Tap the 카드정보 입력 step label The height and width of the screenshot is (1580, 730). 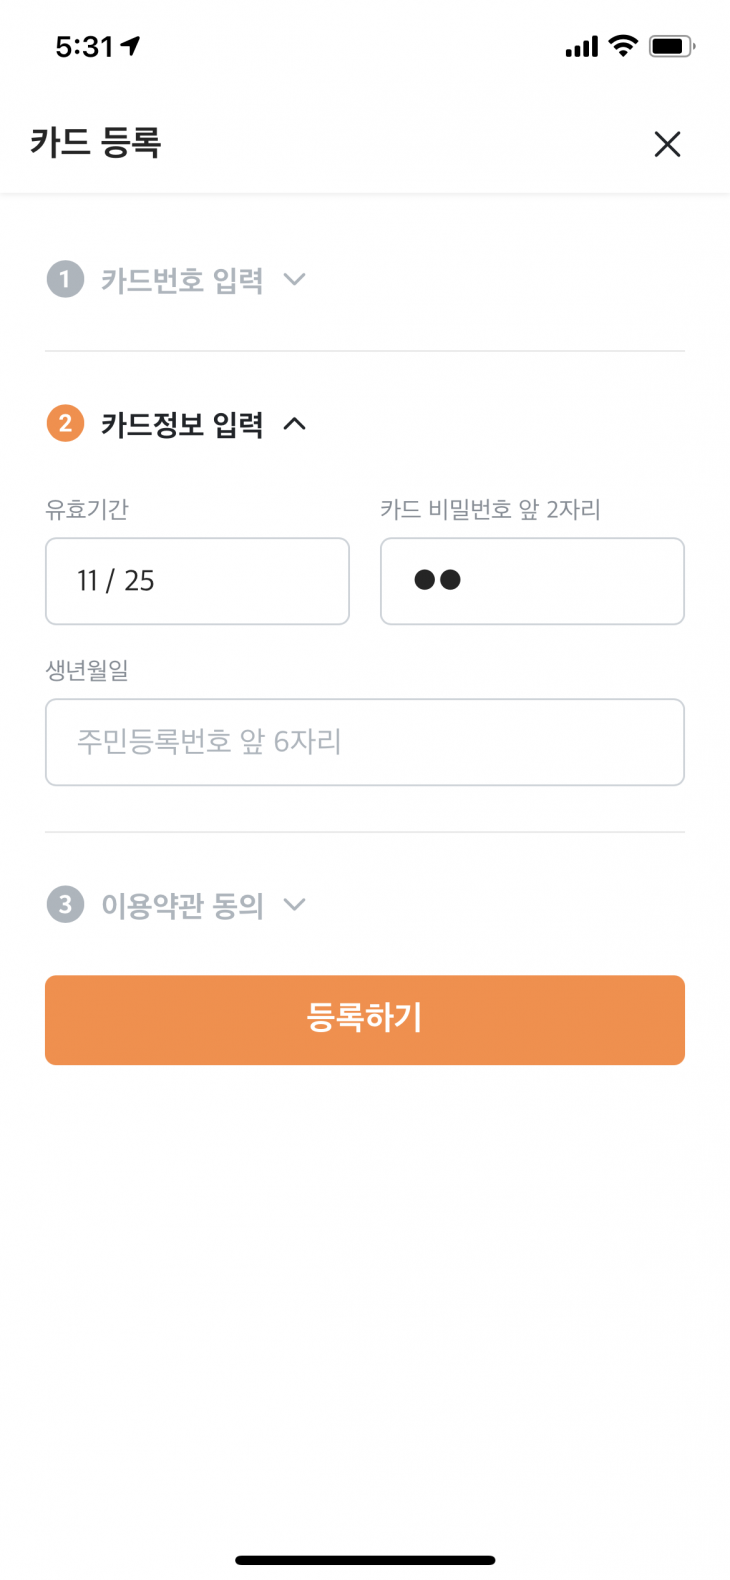pyautogui.click(x=182, y=425)
